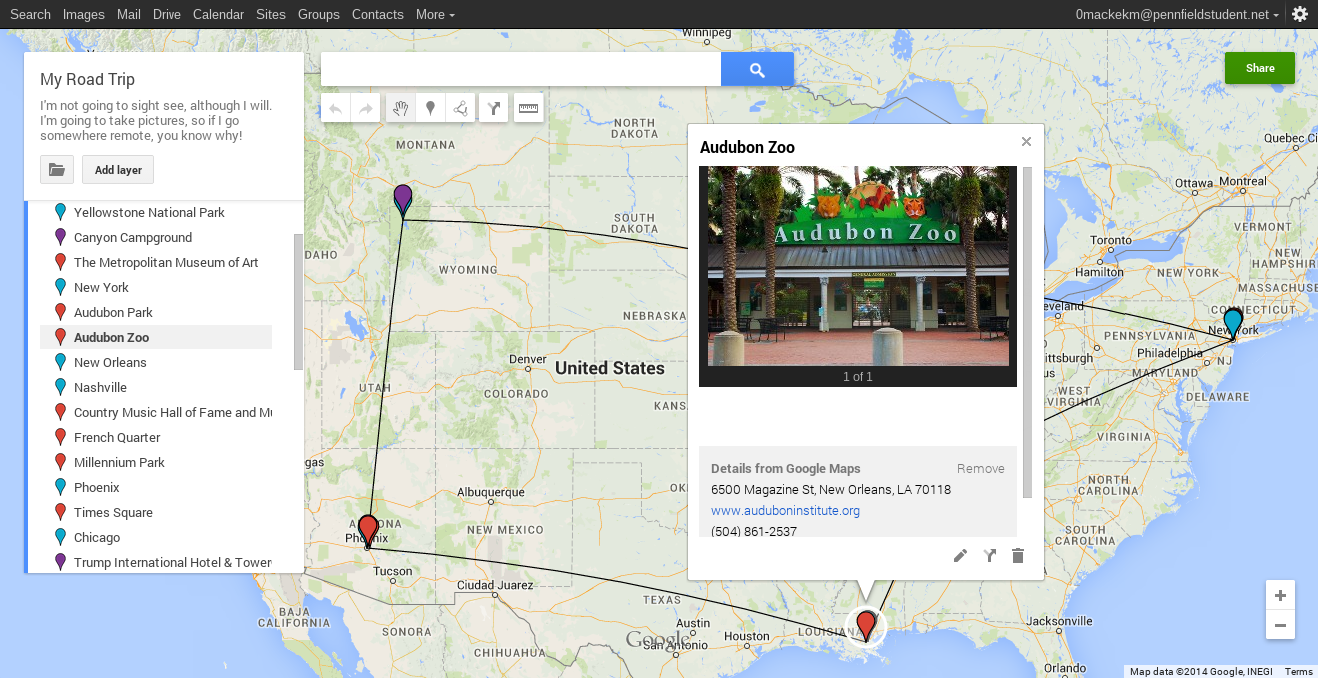1318x678 pixels.
Task: Click the My Road Trip title
Action: point(87,80)
